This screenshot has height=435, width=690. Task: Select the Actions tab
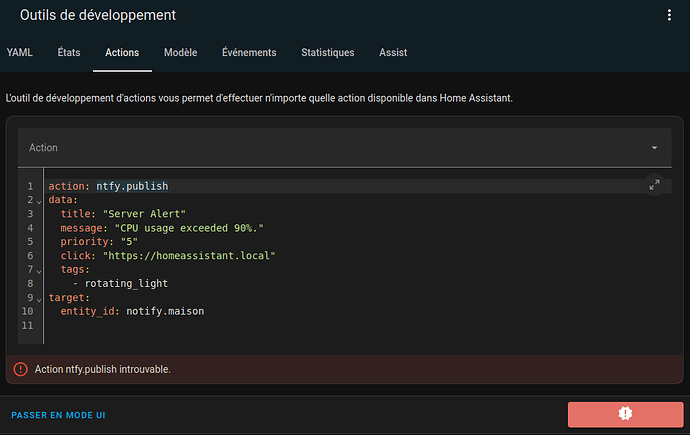pos(122,53)
